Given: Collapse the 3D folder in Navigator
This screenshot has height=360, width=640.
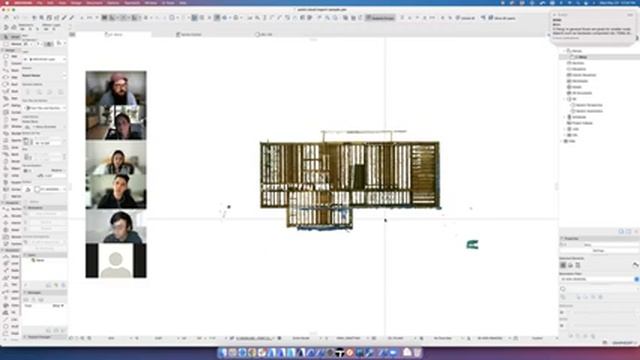Looking at the screenshot, I should 565,99.
